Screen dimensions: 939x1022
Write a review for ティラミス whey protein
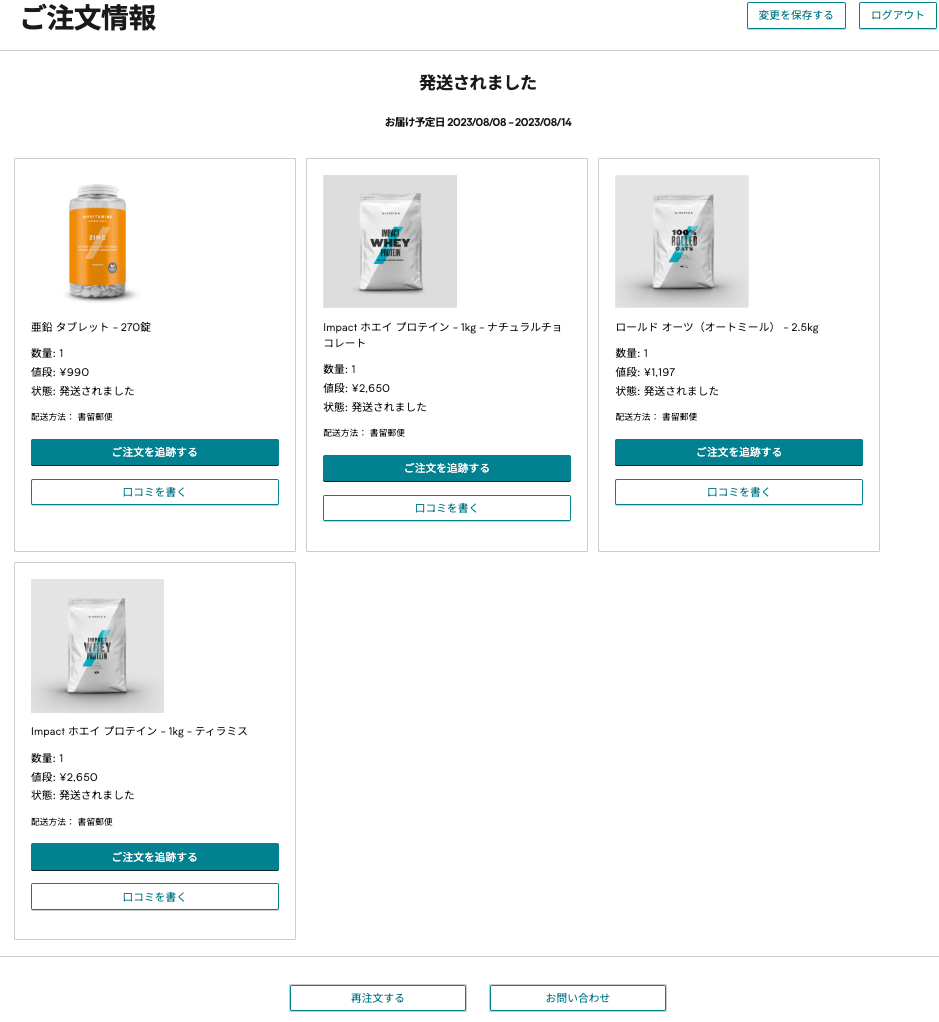tap(155, 897)
